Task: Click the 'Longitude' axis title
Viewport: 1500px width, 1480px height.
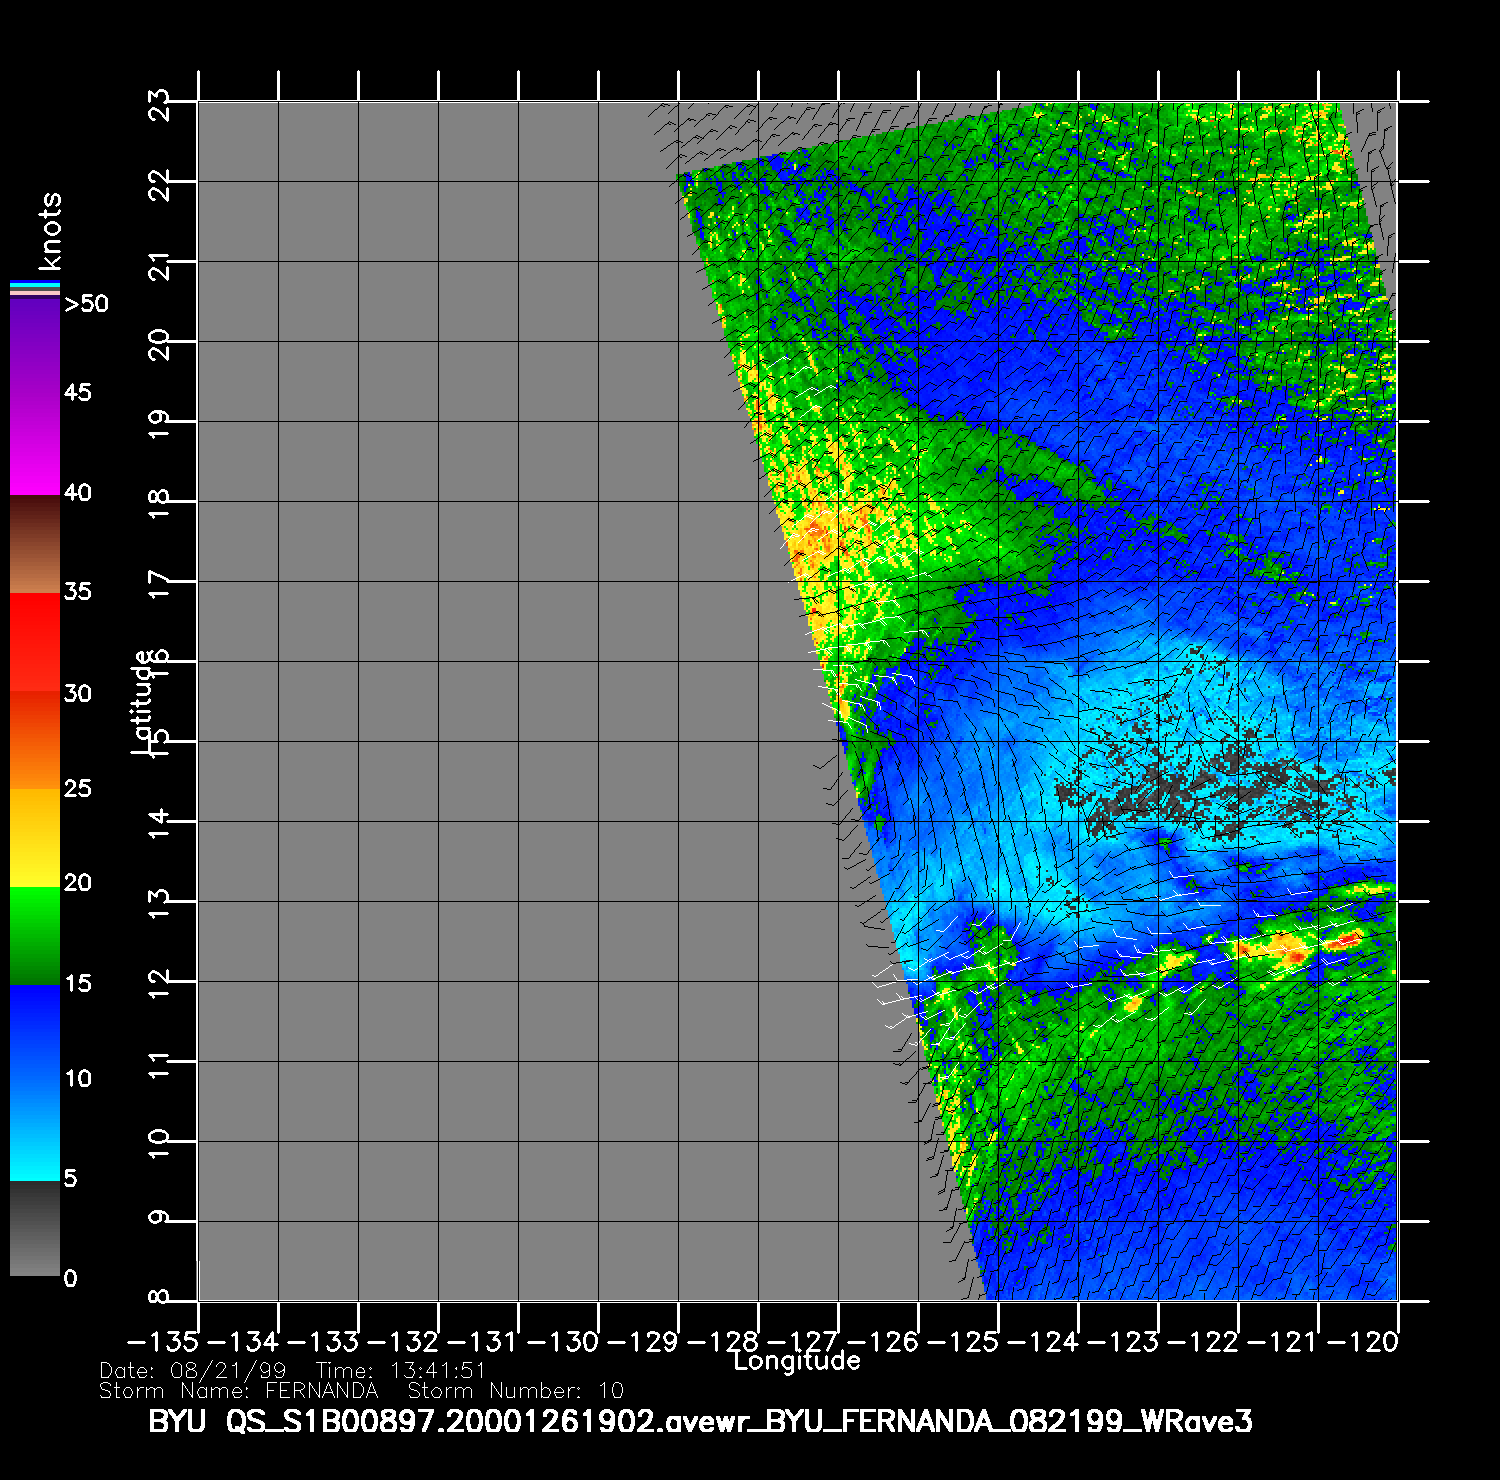Action: click(796, 1361)
